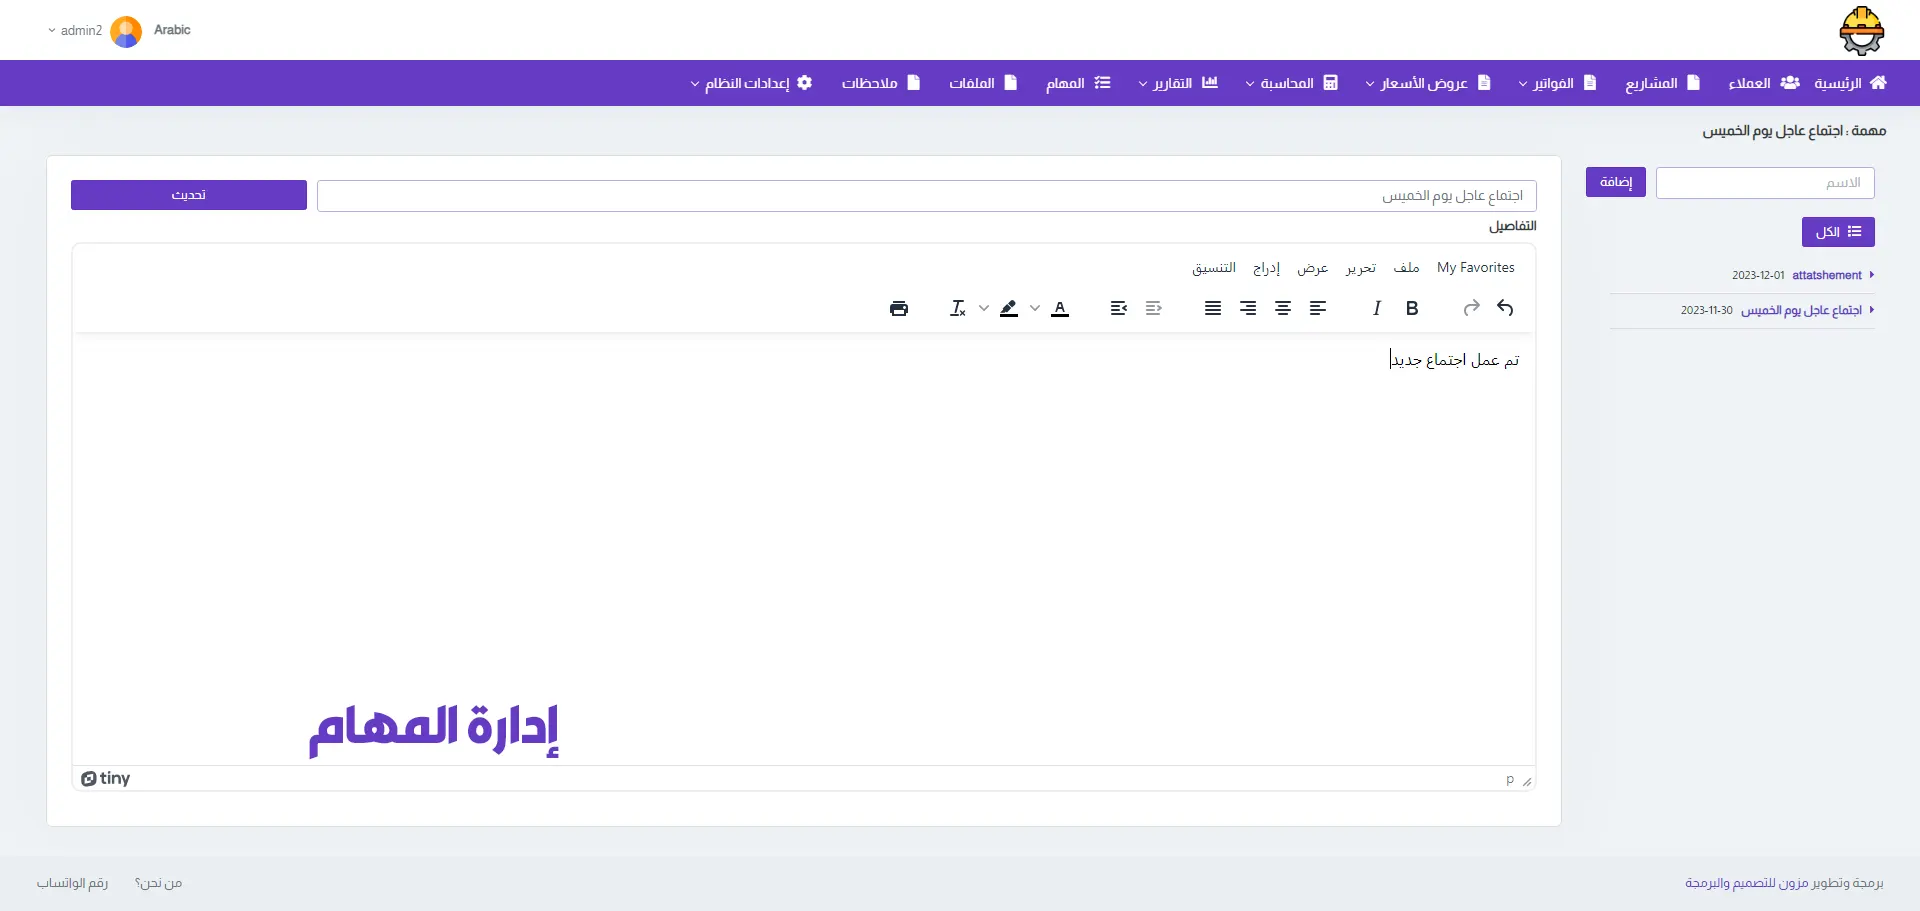Screen dimensions: 1920x911
Task: Increase indent of the paragraph
Action: point(1119,308)
